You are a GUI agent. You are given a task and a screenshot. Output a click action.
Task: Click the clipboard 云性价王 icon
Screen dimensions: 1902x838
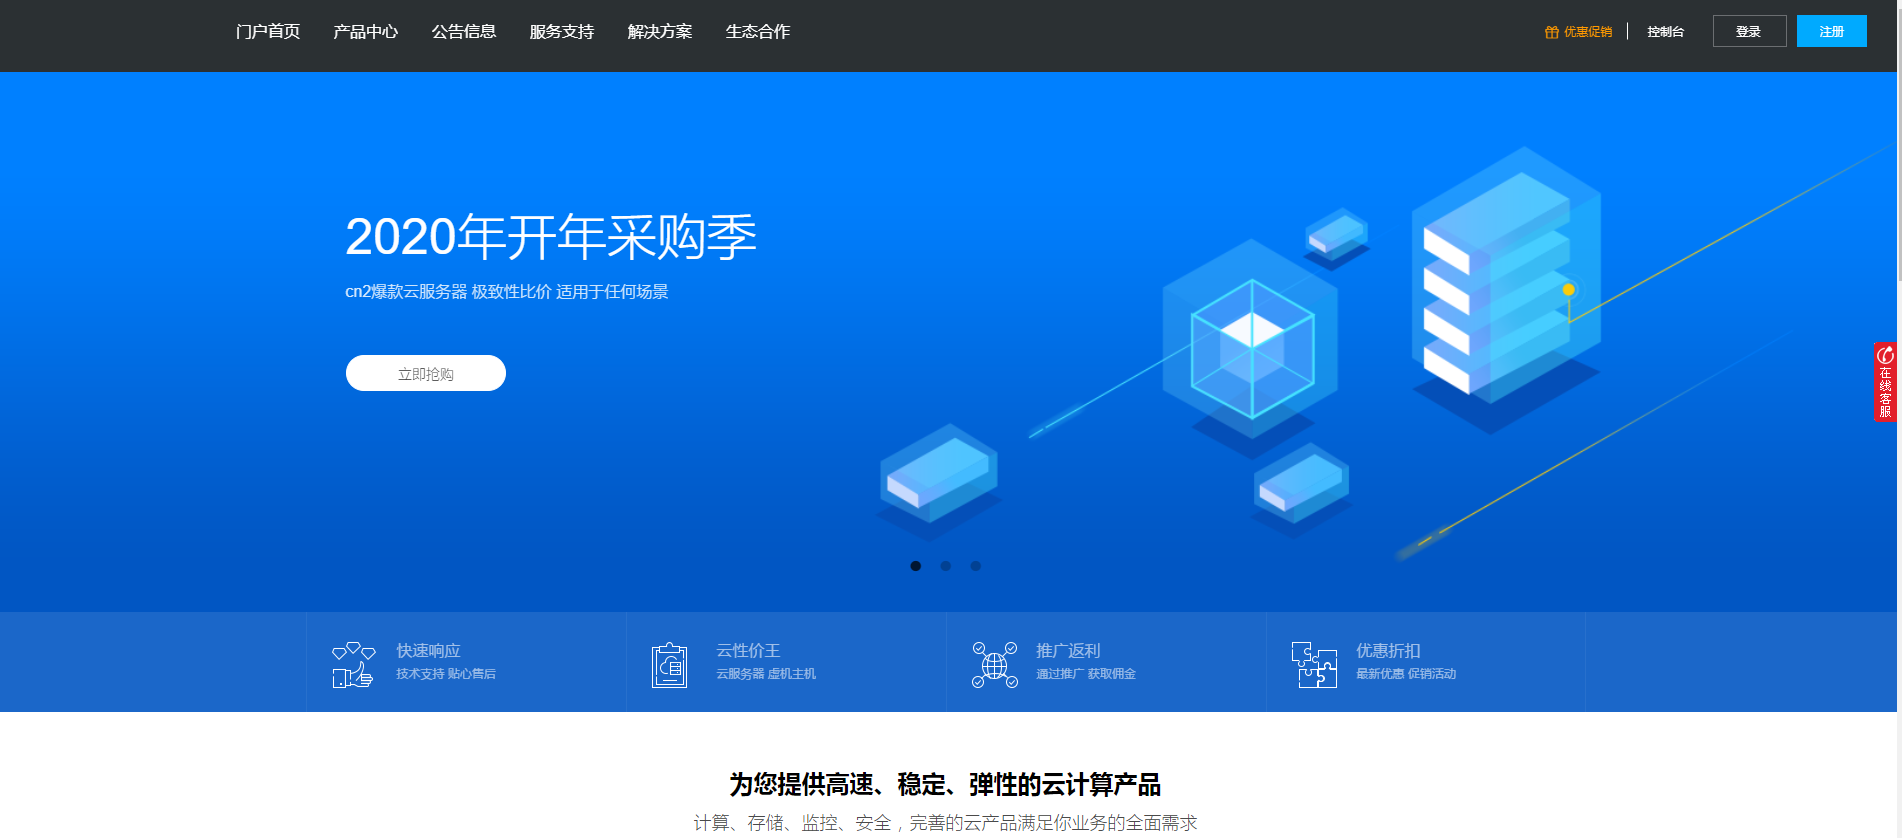pos(669,665)
